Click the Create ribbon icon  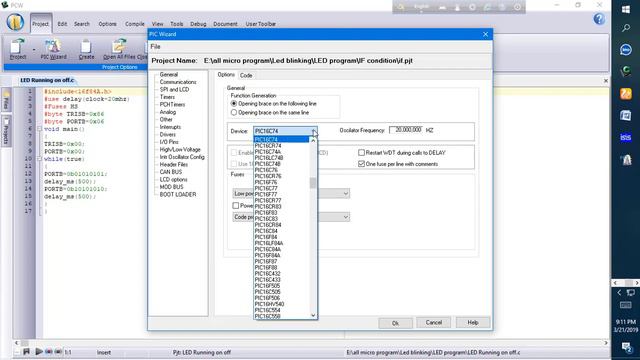pos(86,49)
